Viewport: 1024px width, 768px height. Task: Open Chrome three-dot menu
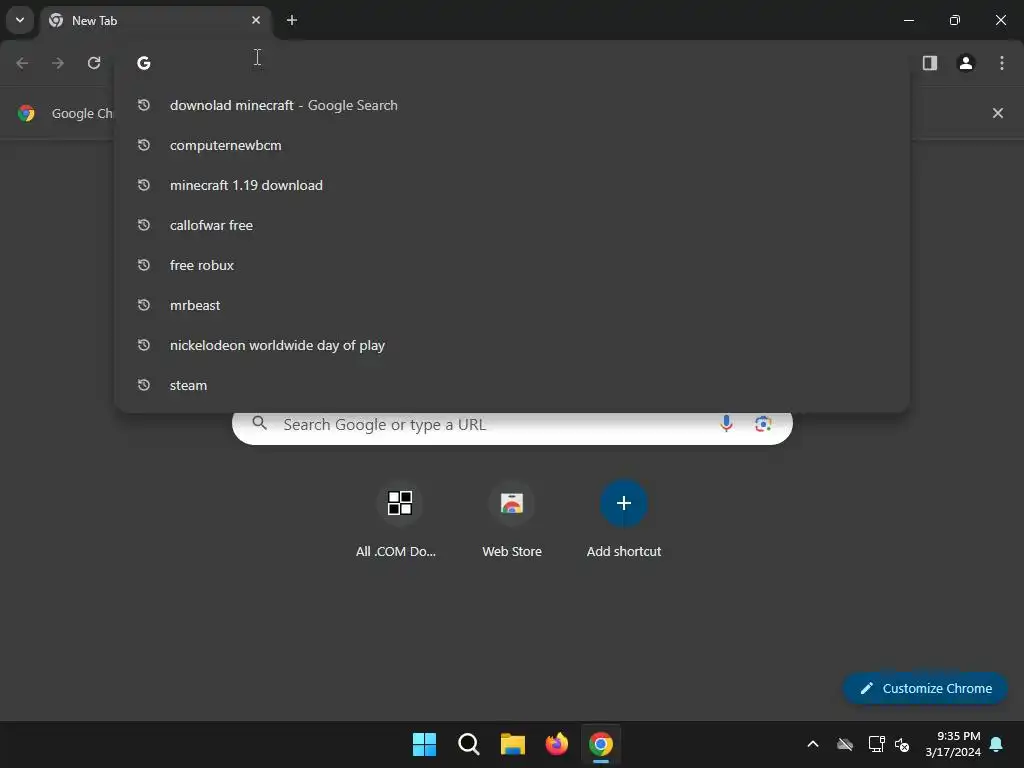point(1002,63)
